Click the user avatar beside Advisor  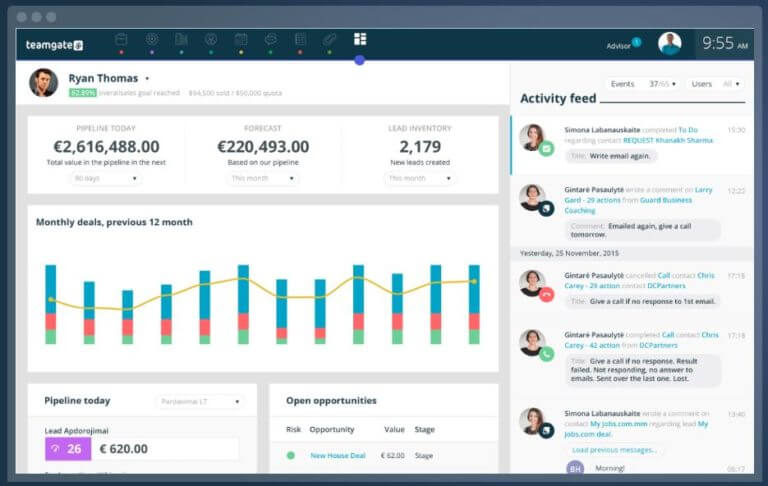[669, 43]
